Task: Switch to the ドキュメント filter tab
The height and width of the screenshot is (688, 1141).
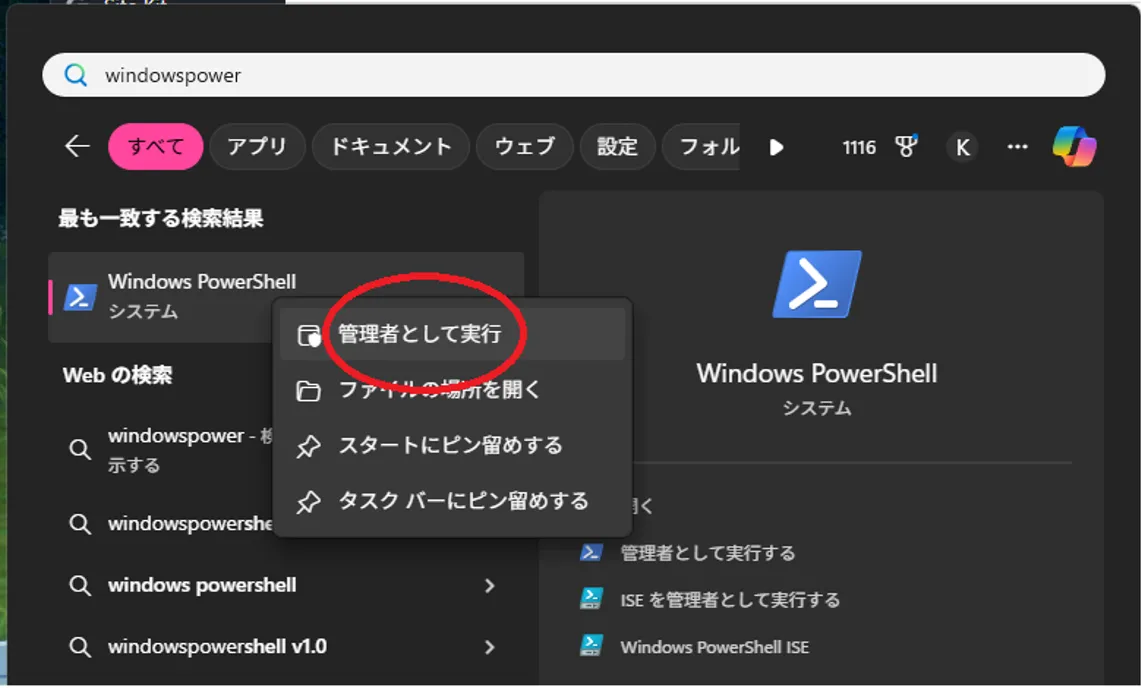Action: pos(391,146)
